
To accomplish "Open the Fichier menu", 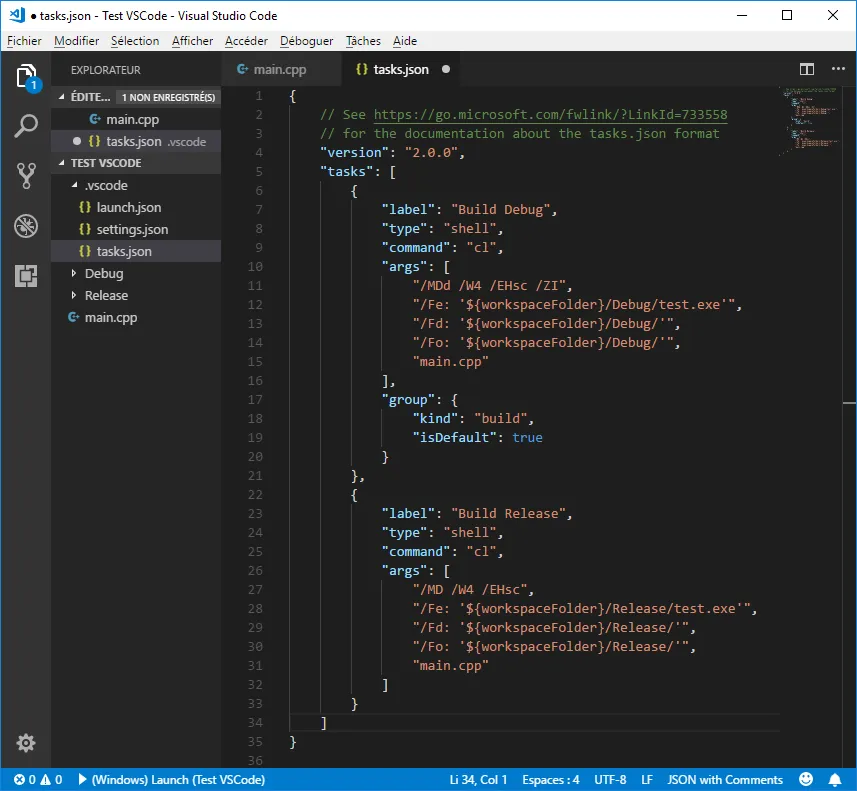I will [24, 41].
